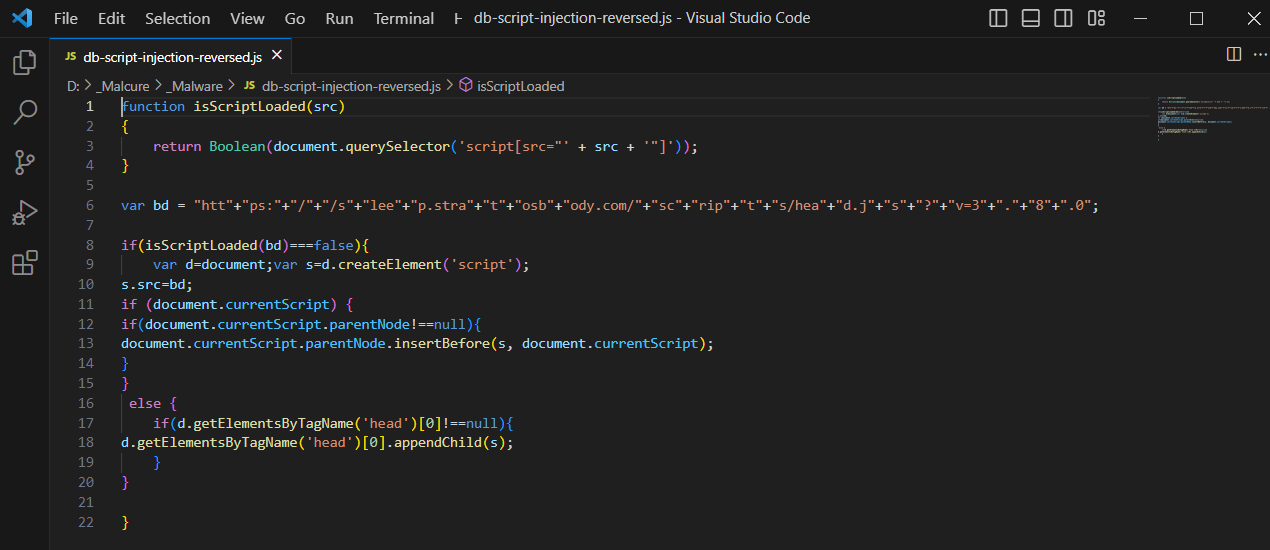Expand breadcrumb chevron after _Malcure

click(x=158, y=87)
